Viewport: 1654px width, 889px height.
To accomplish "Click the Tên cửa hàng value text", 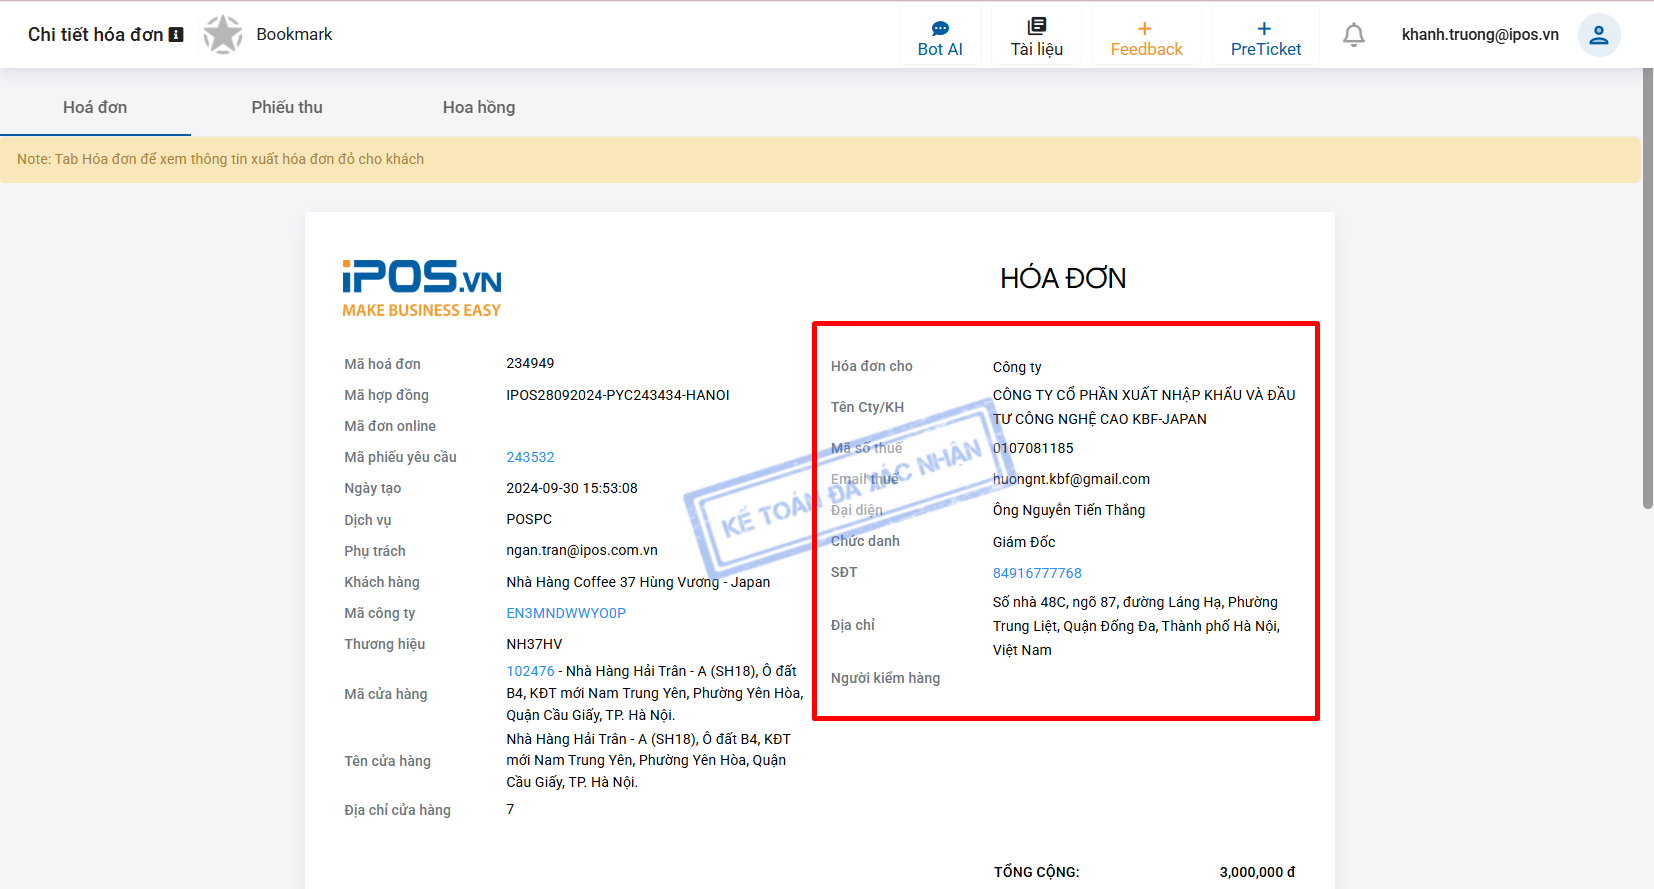I will tap(648, 761).
